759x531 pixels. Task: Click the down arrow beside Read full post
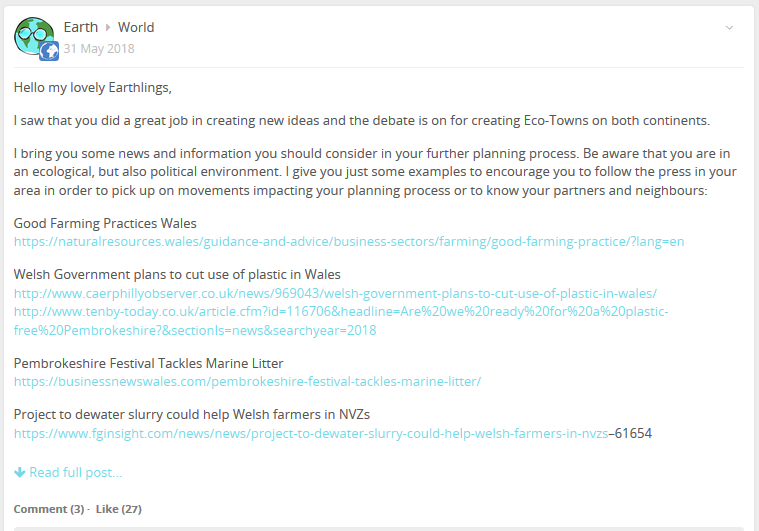[x=20, y=472]
